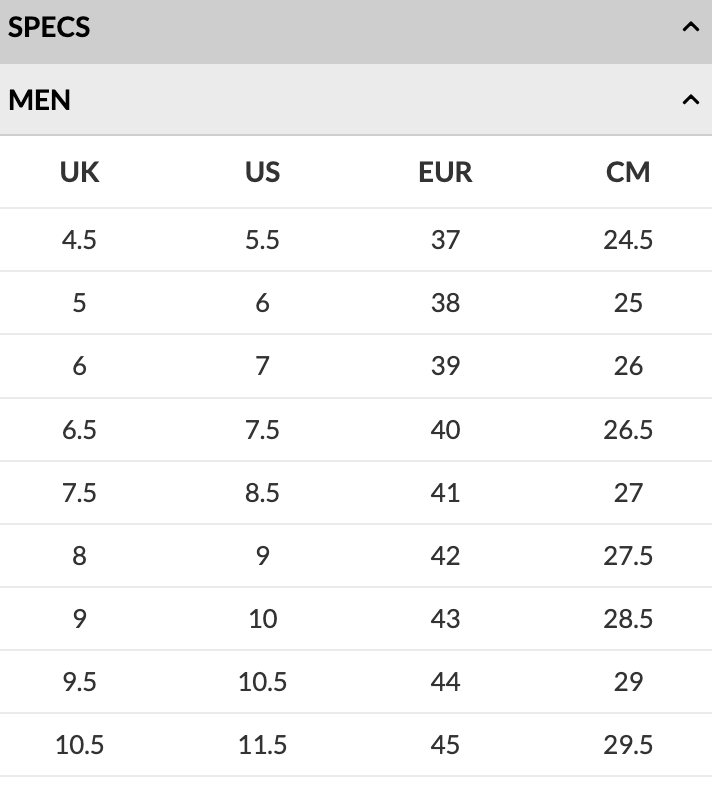Viewport: 712px width, 788px height.
Task: Select US size 7.5 cell
Action: (262, 430)
